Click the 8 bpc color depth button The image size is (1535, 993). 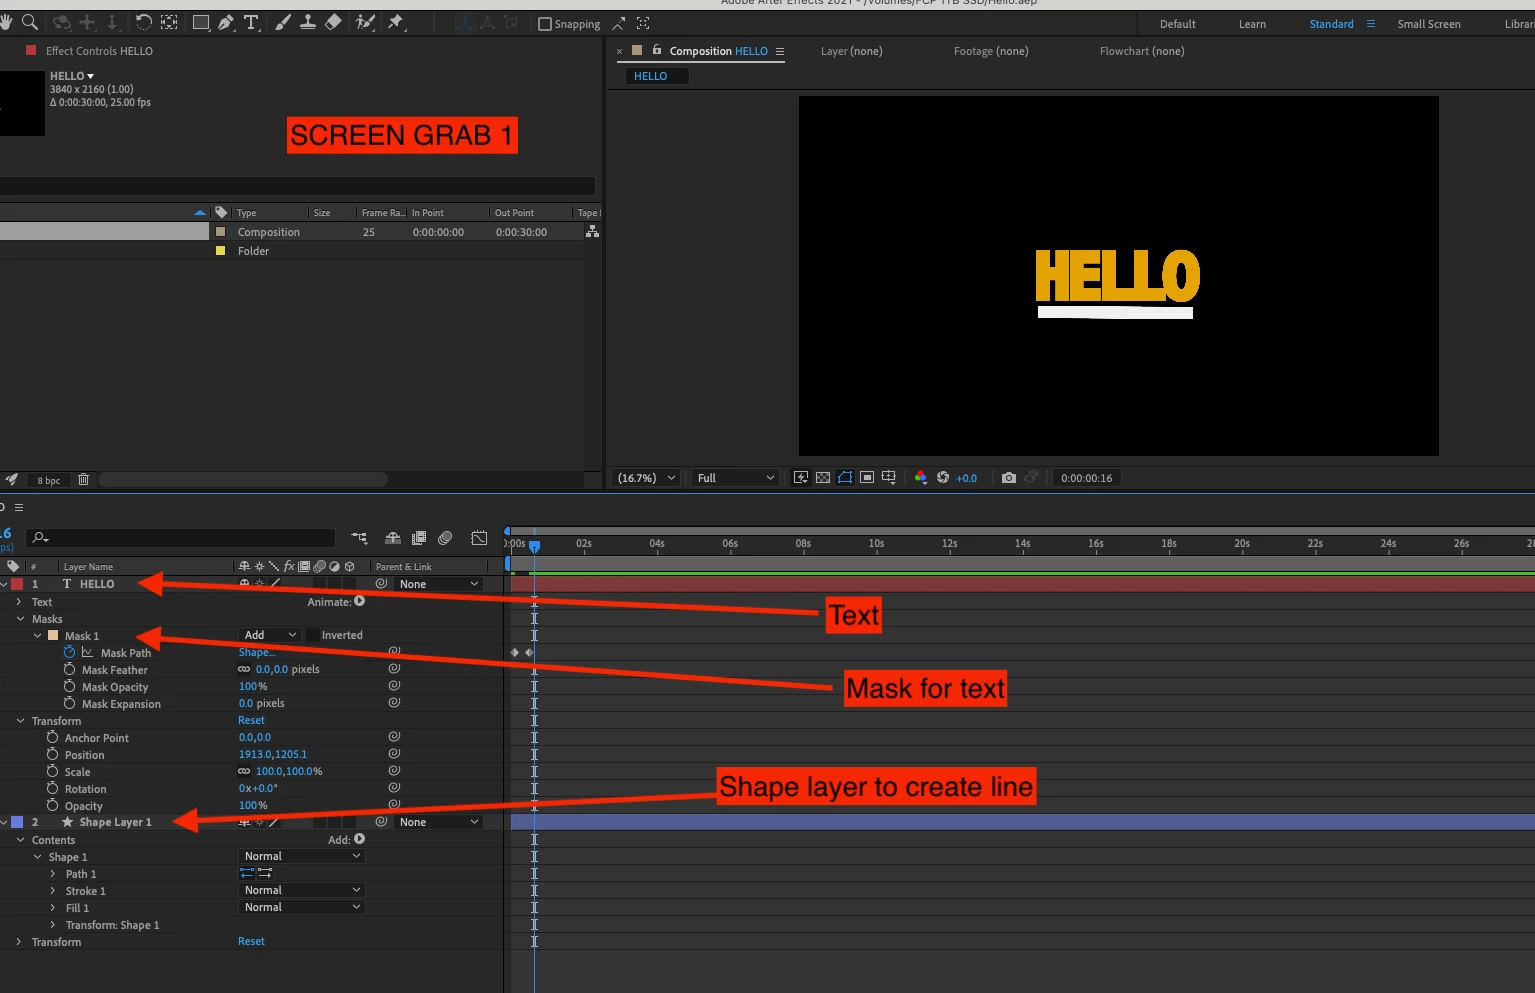coord(49,481)
